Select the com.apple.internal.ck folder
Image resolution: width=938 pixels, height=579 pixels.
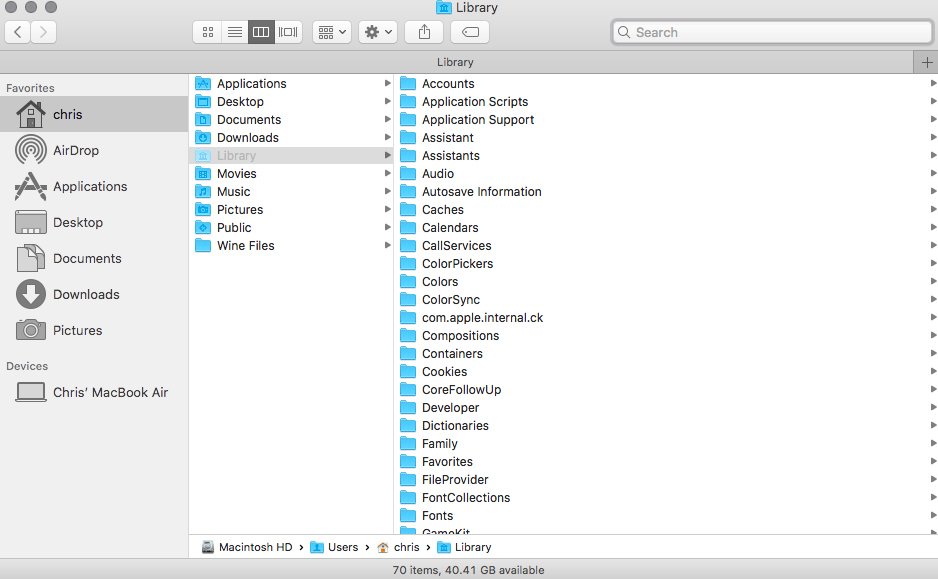[x=666, y=318]
